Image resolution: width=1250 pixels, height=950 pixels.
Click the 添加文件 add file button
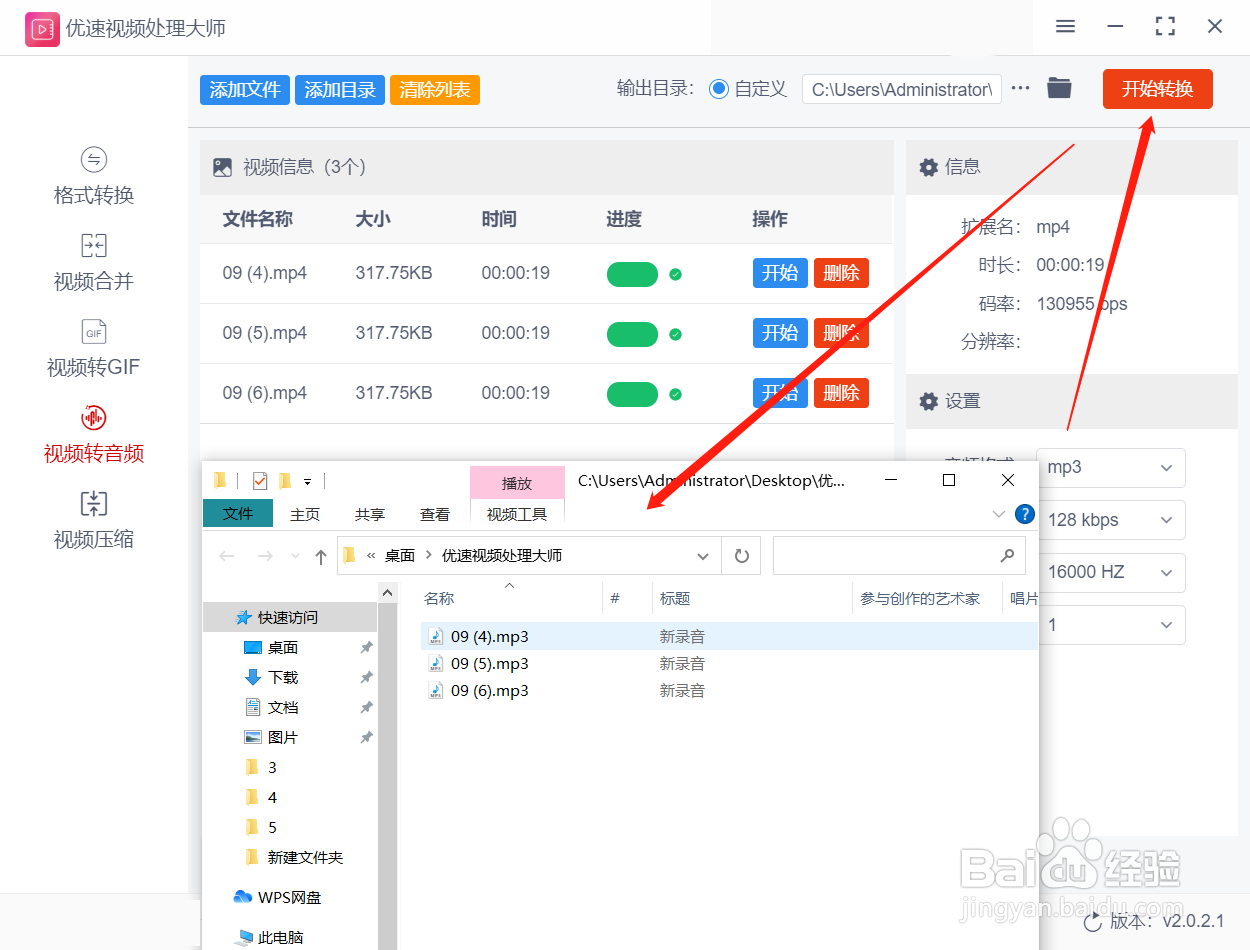pyautogui.click(x=245, y=89)
